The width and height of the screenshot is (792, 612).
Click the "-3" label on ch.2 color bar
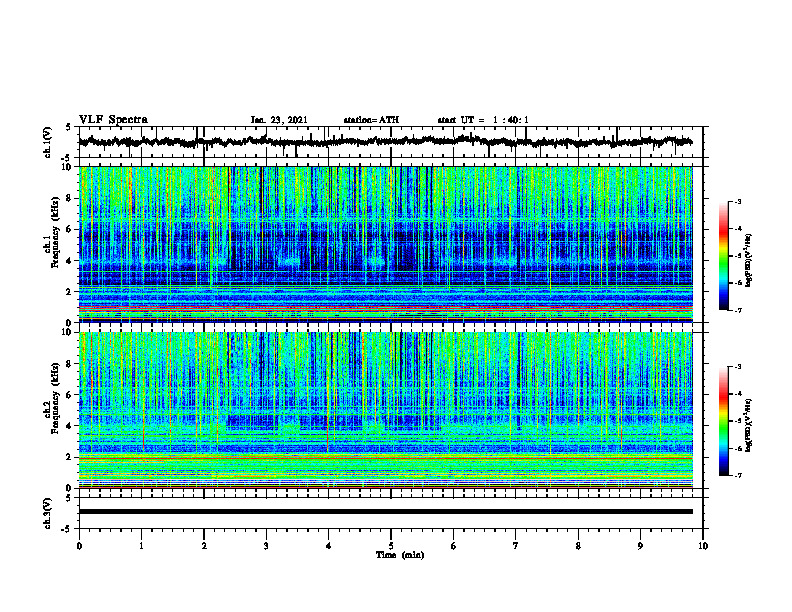738,367
